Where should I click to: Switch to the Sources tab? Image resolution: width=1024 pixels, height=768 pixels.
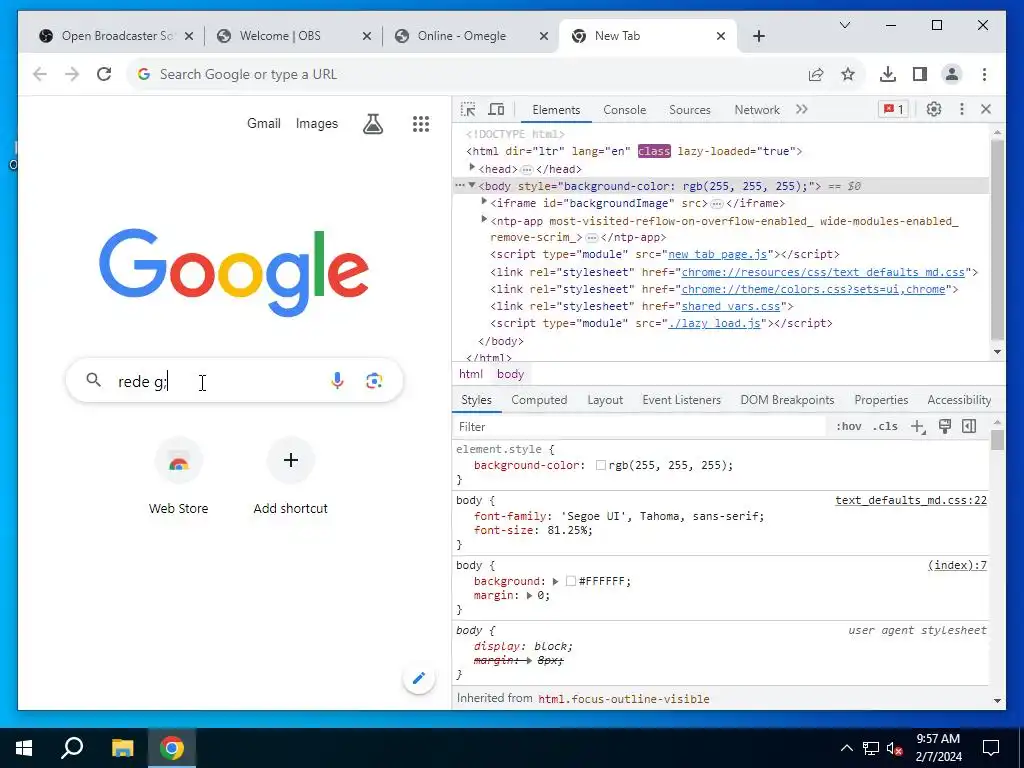(x=690, y=110)
